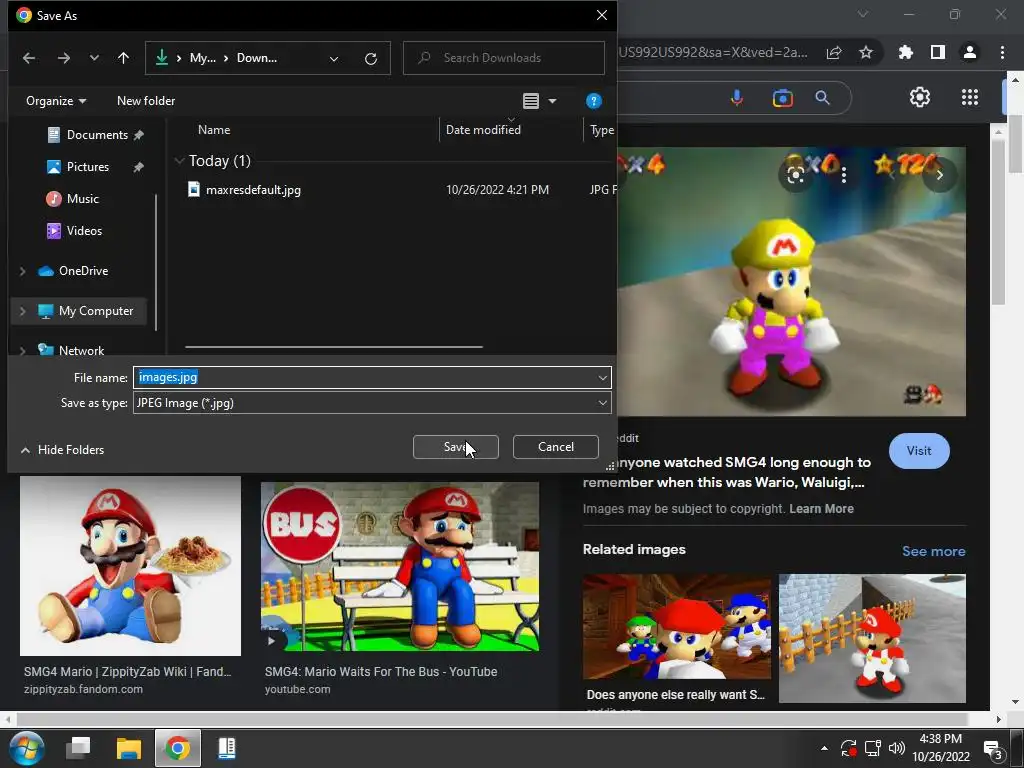Search by voice microphone icon
The height and width of the screenshot is (768, 1024).
tap(737, 98)
